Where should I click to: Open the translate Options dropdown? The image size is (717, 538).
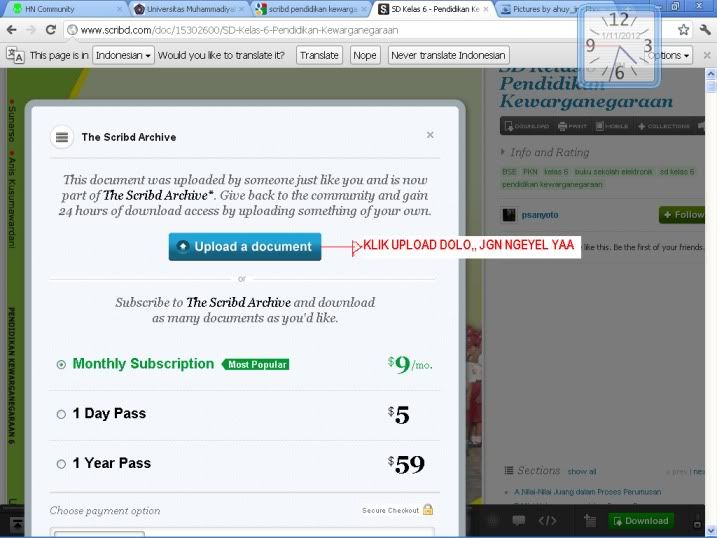click(669, 55)
